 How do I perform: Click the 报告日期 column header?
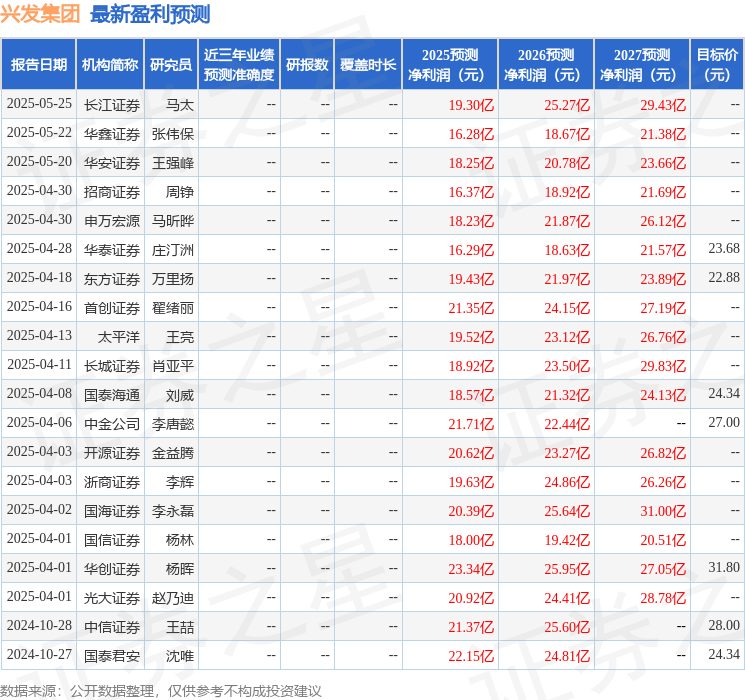point(38,65)
